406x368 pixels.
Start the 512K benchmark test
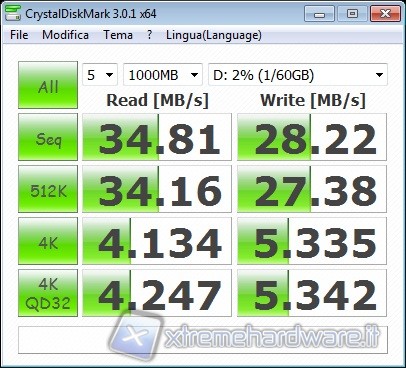[48, 189]
